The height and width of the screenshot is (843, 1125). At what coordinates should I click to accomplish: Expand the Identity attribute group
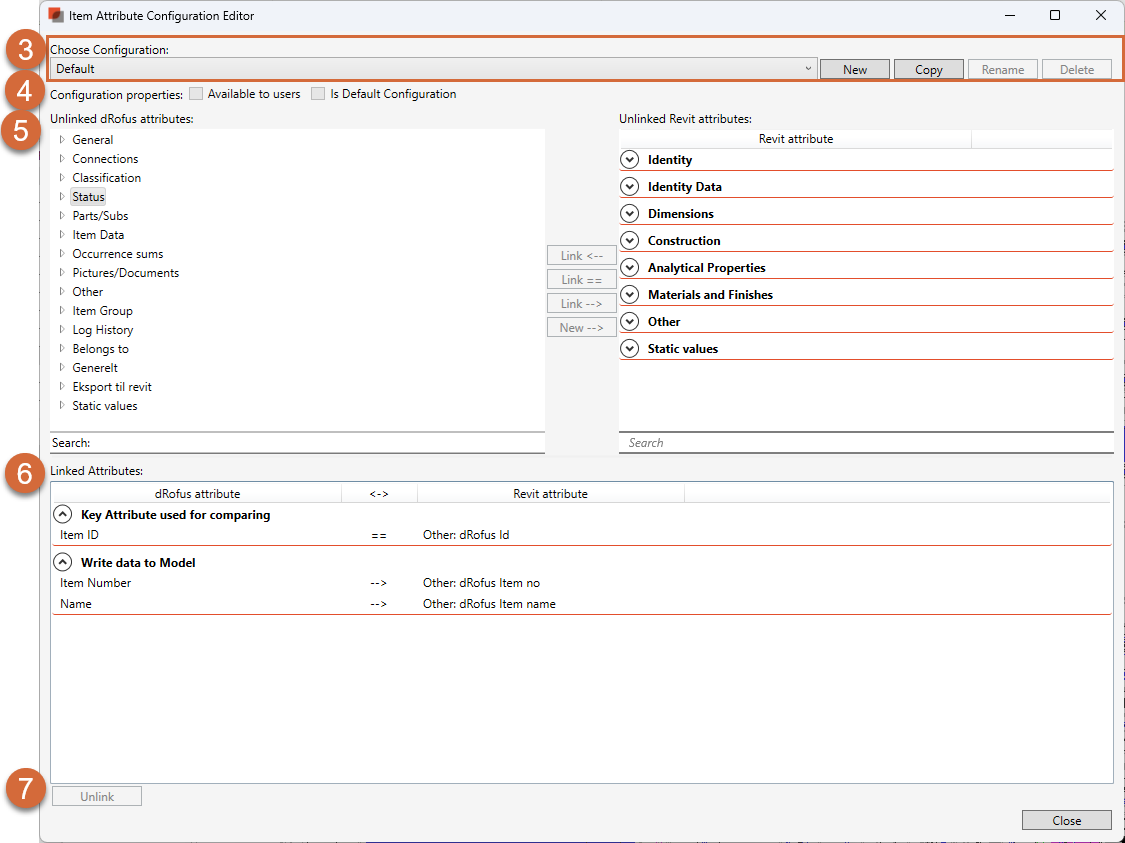629,159
